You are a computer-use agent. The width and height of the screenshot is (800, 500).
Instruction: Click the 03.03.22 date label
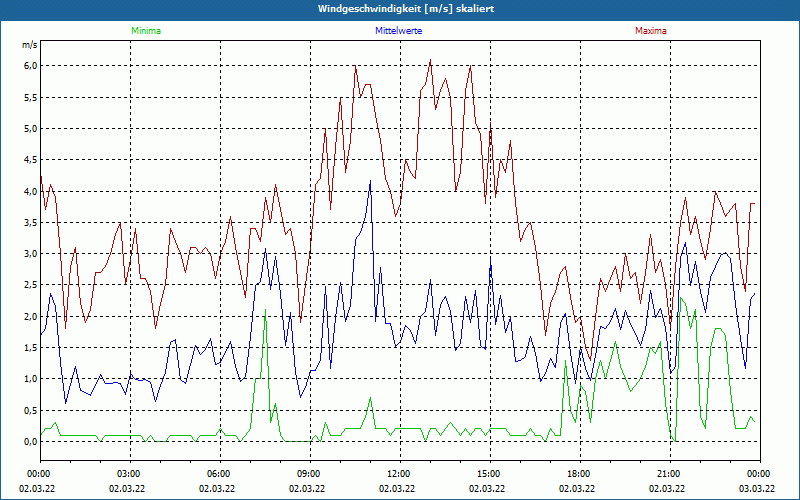[x=757, y=488]
